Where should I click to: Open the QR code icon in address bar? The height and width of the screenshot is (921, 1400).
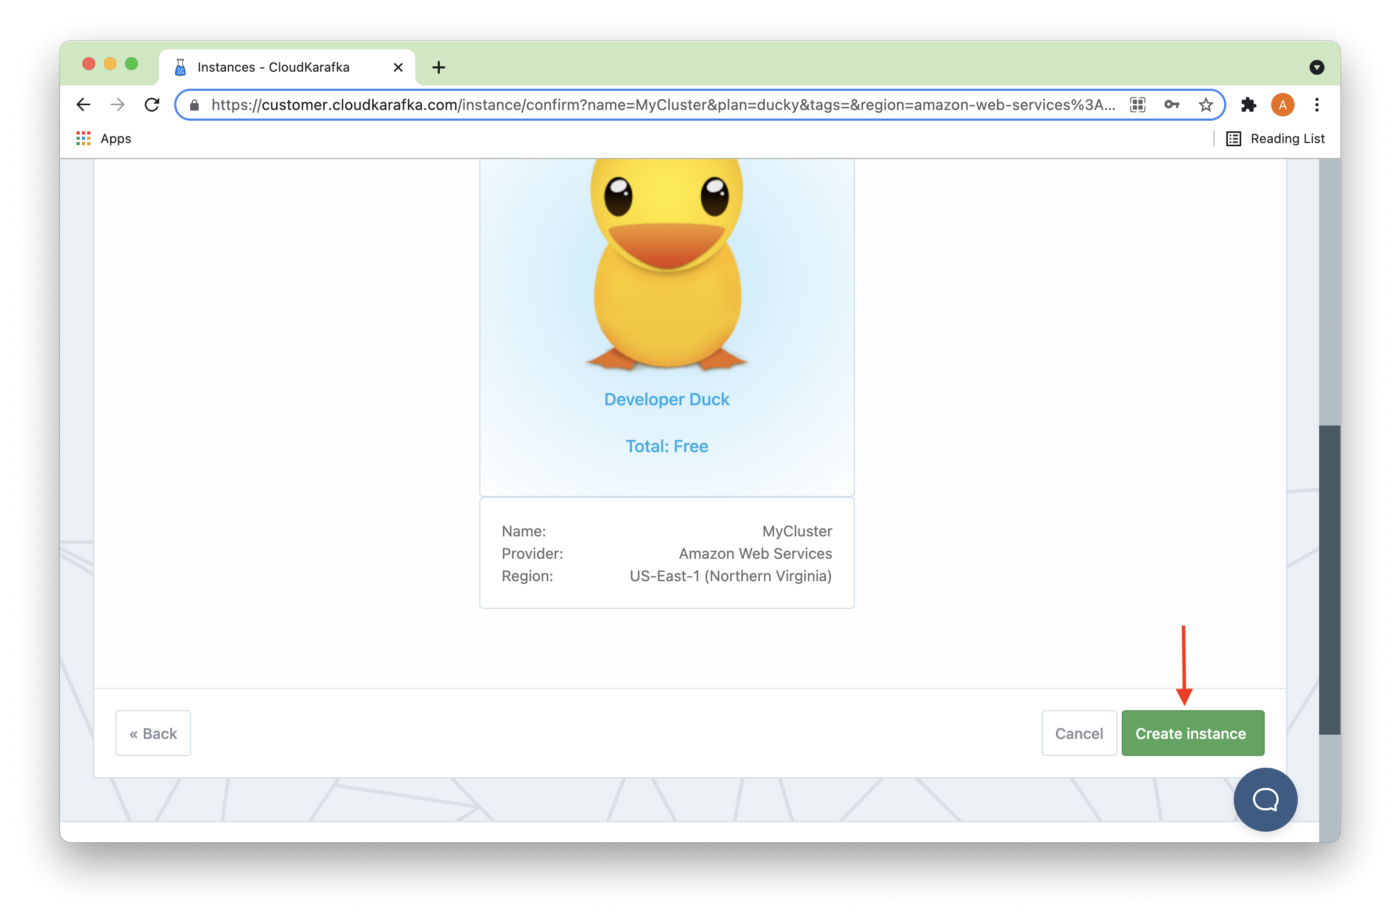coord(1138,104)
